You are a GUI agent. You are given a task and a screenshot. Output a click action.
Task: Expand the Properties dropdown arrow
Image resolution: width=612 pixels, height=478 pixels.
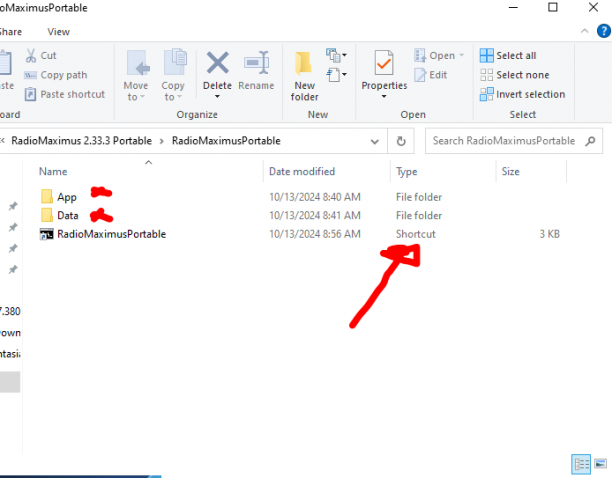click(x=384, y=96)
